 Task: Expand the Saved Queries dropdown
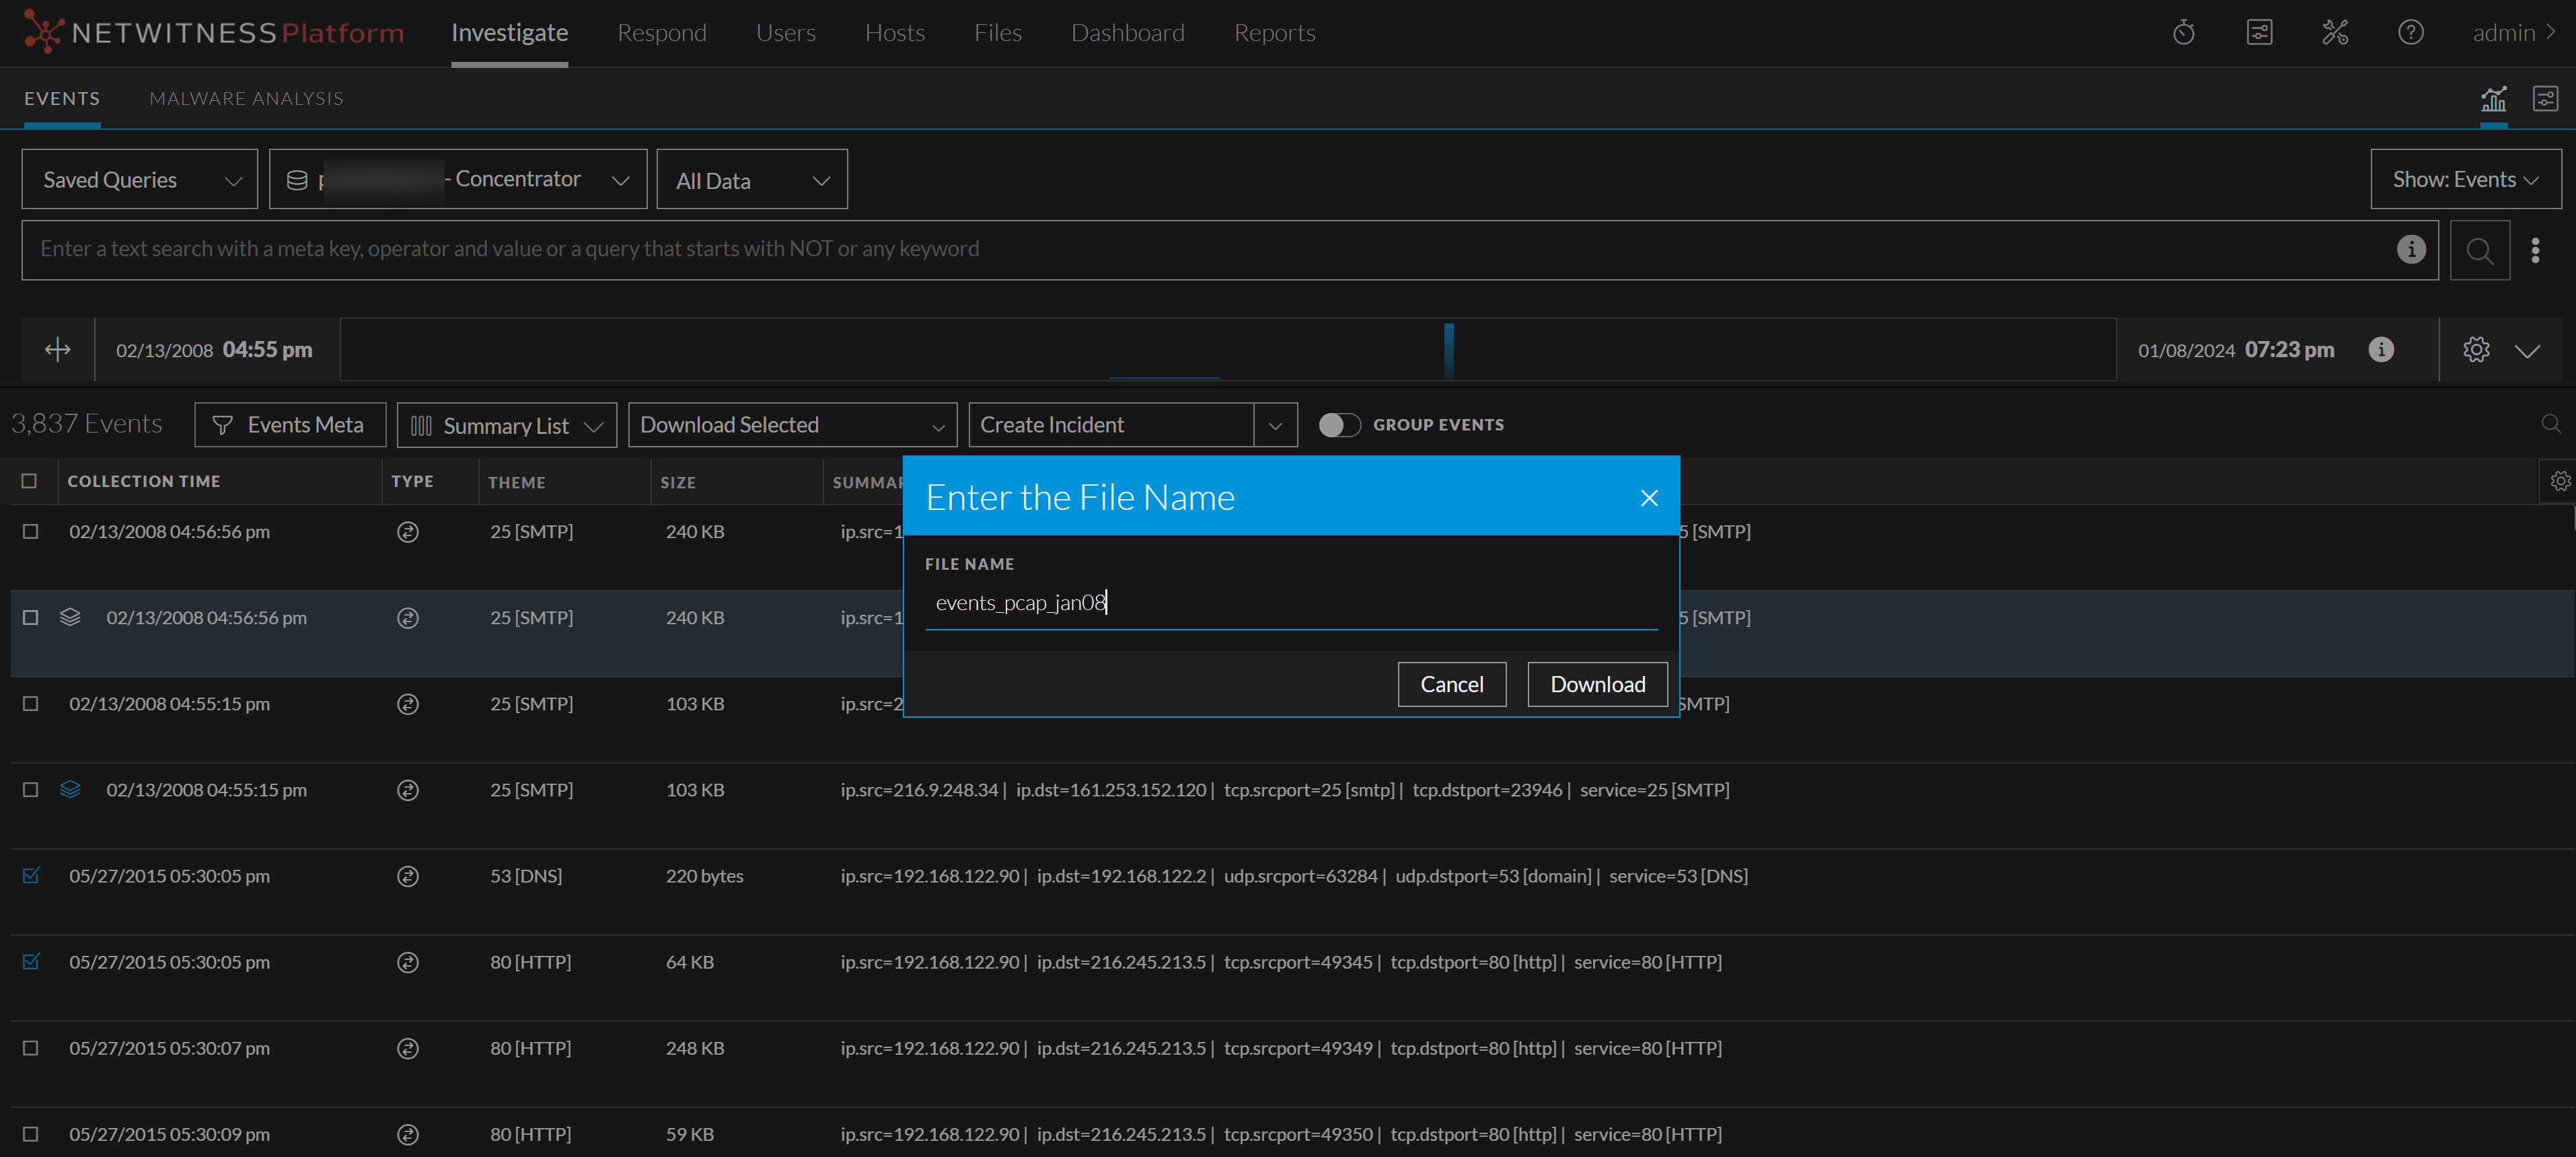click(140, 180)
